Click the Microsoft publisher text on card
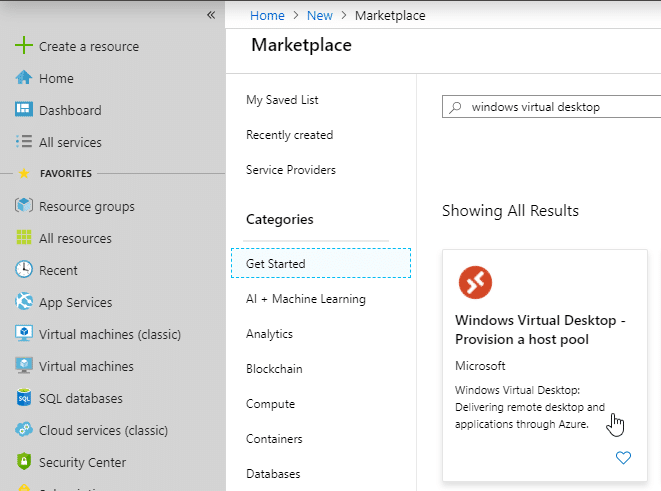Viewport: 661px width, 491px height. (480, 365)
